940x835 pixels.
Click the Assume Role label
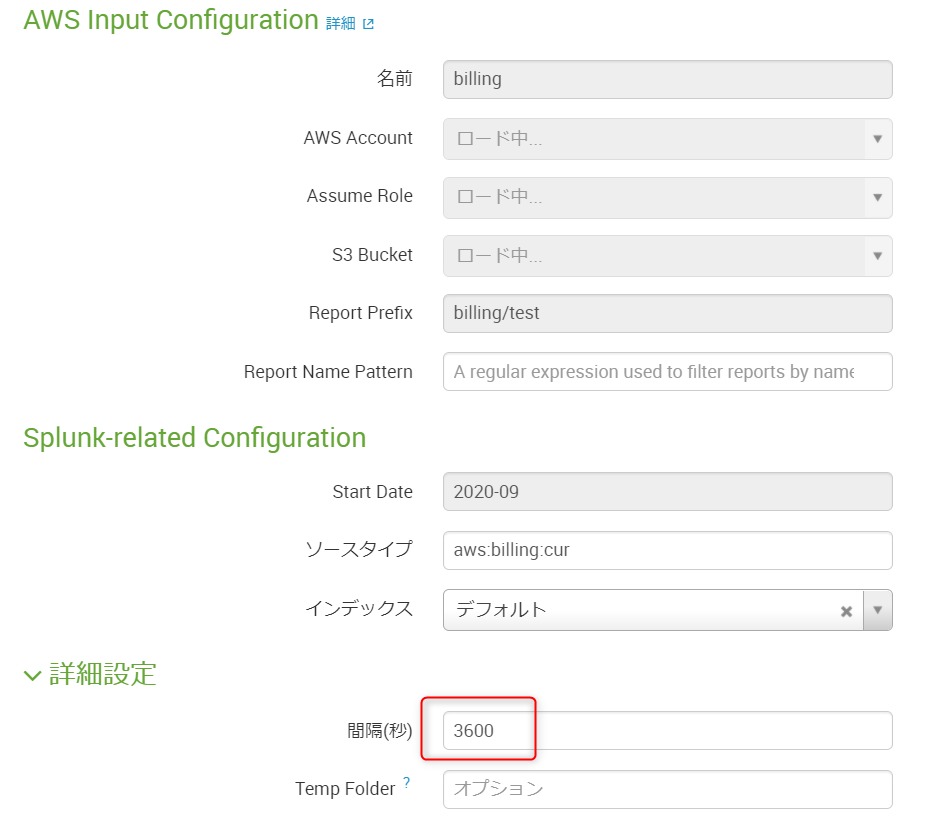360,196
